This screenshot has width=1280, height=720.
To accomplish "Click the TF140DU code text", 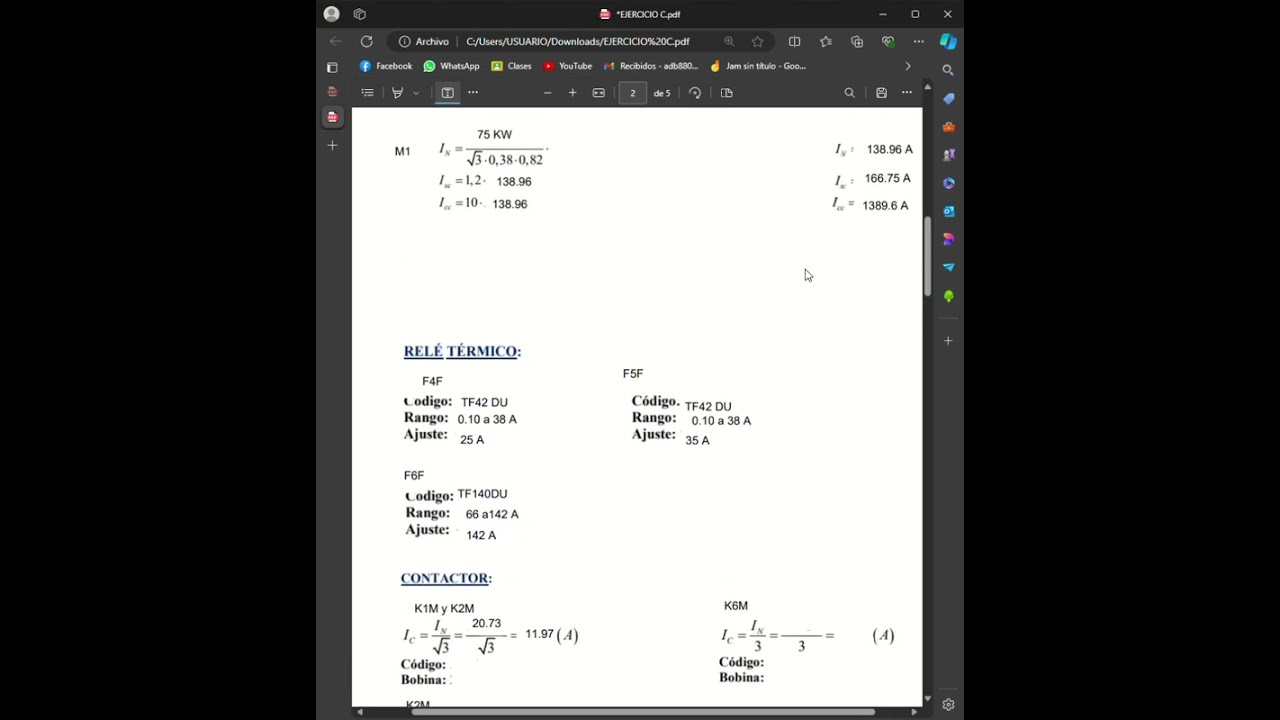I will pyautogui.click(x=482, y=494).
